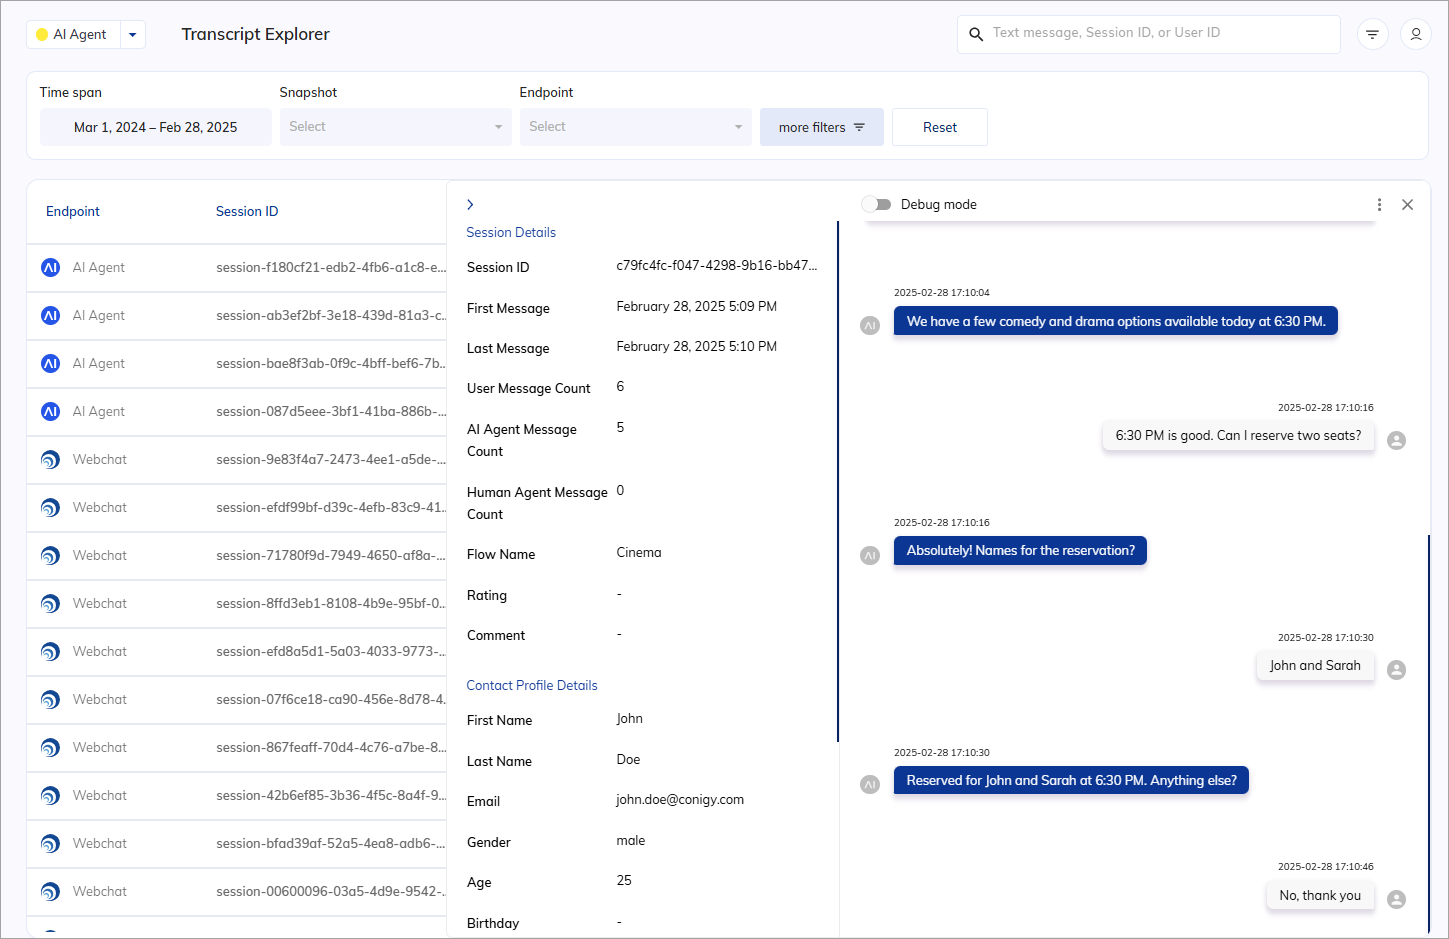Open the three-dot options menu

[x=1379, y=204]
